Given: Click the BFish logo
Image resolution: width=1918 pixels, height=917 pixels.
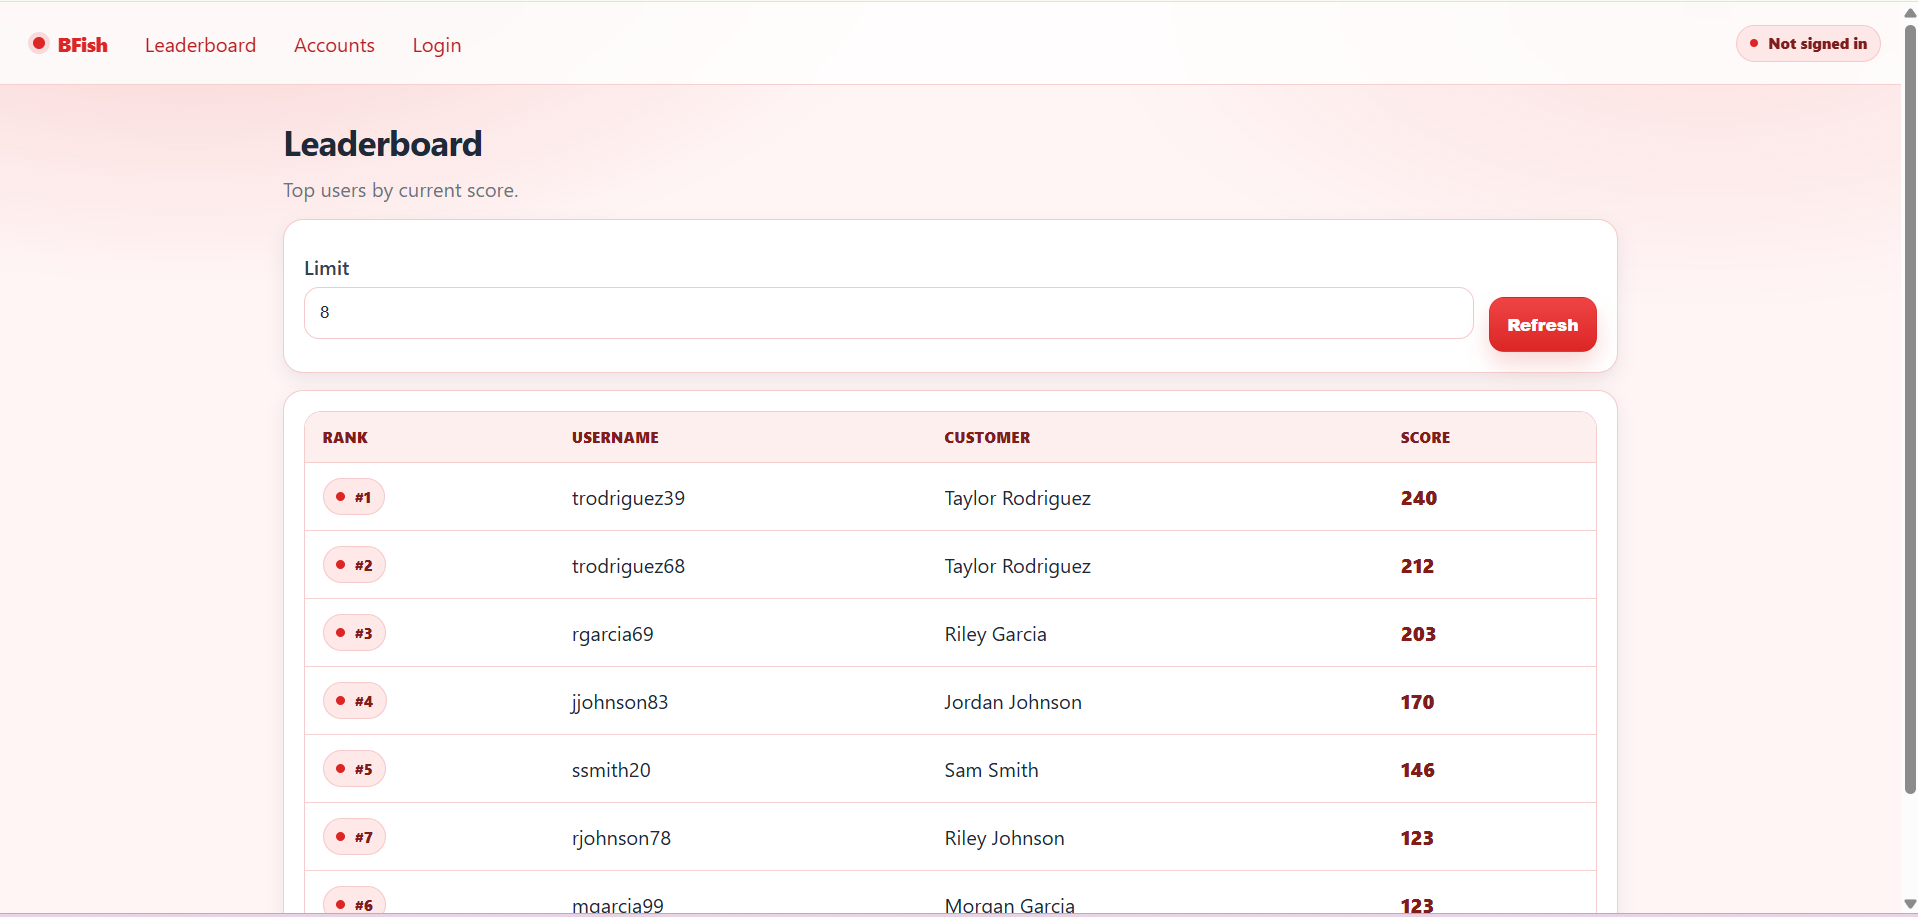Looking at the screenshot, I should point(68,45).
